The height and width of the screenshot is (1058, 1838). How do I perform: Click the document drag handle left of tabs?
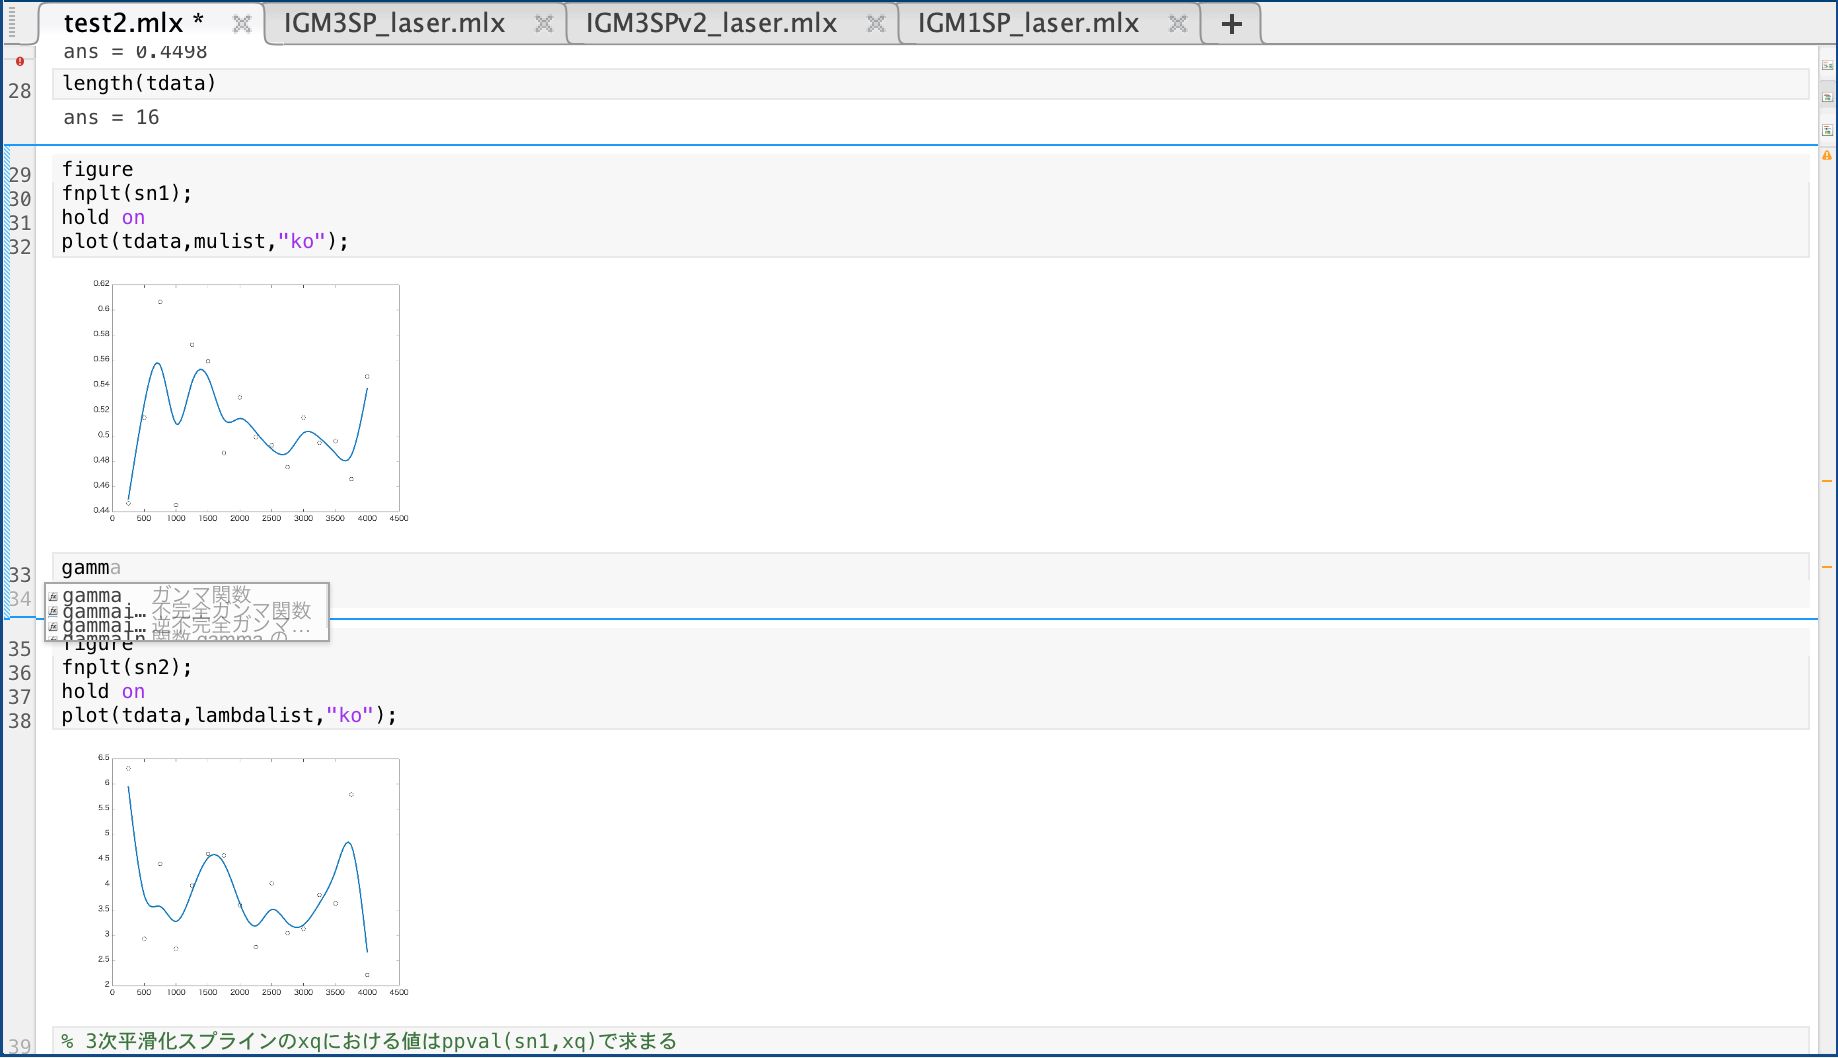[x=12, y=22]
